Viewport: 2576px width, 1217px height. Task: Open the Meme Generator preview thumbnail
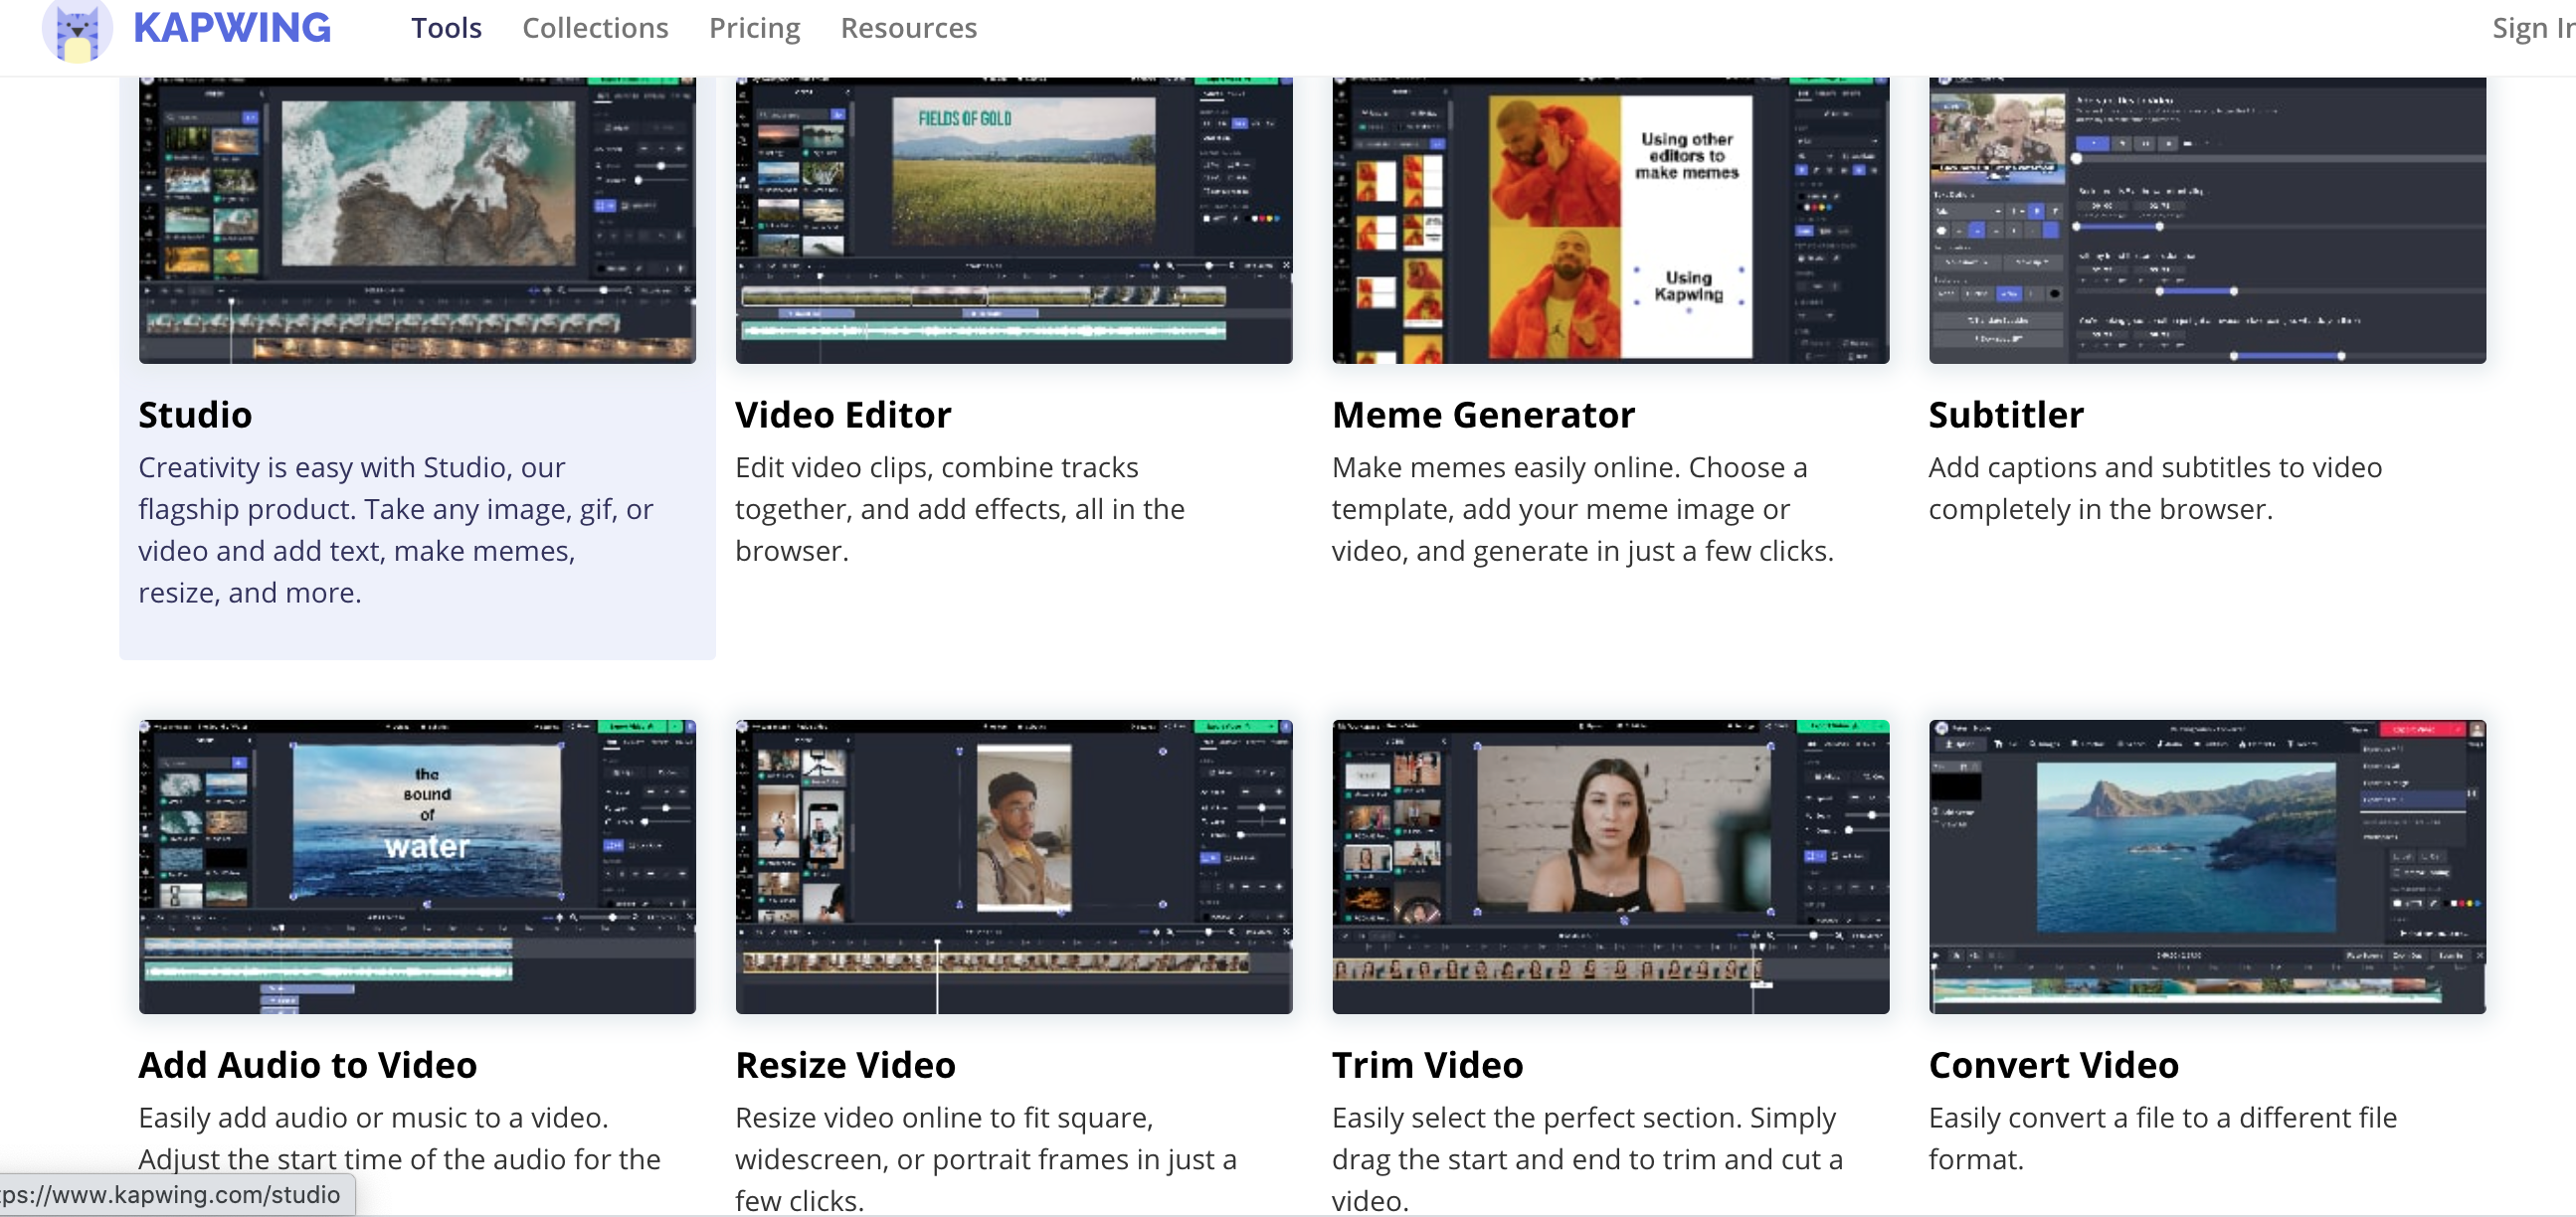point(1610,220)
